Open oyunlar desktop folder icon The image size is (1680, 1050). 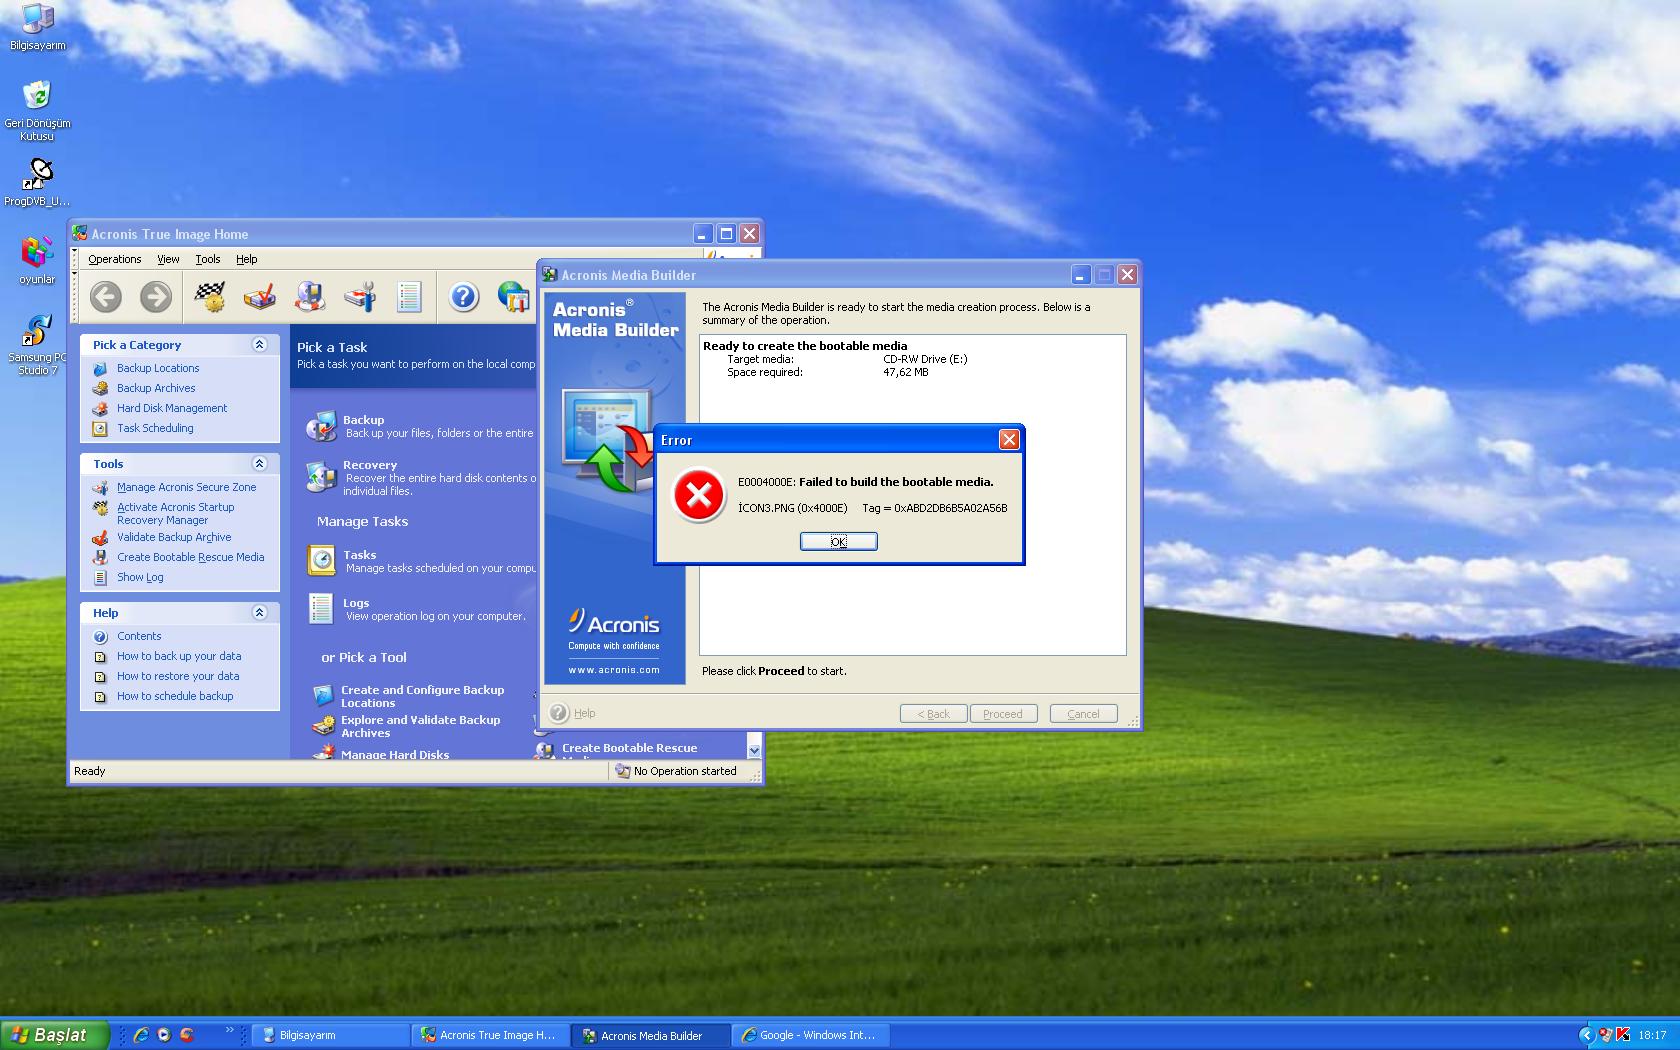37,260
